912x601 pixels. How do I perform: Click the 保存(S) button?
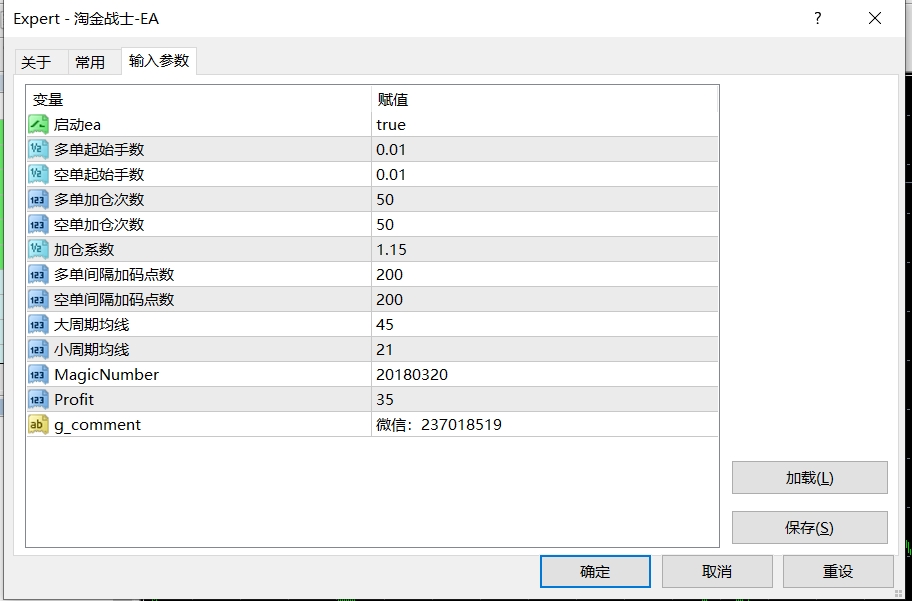[x=809, y=527]
